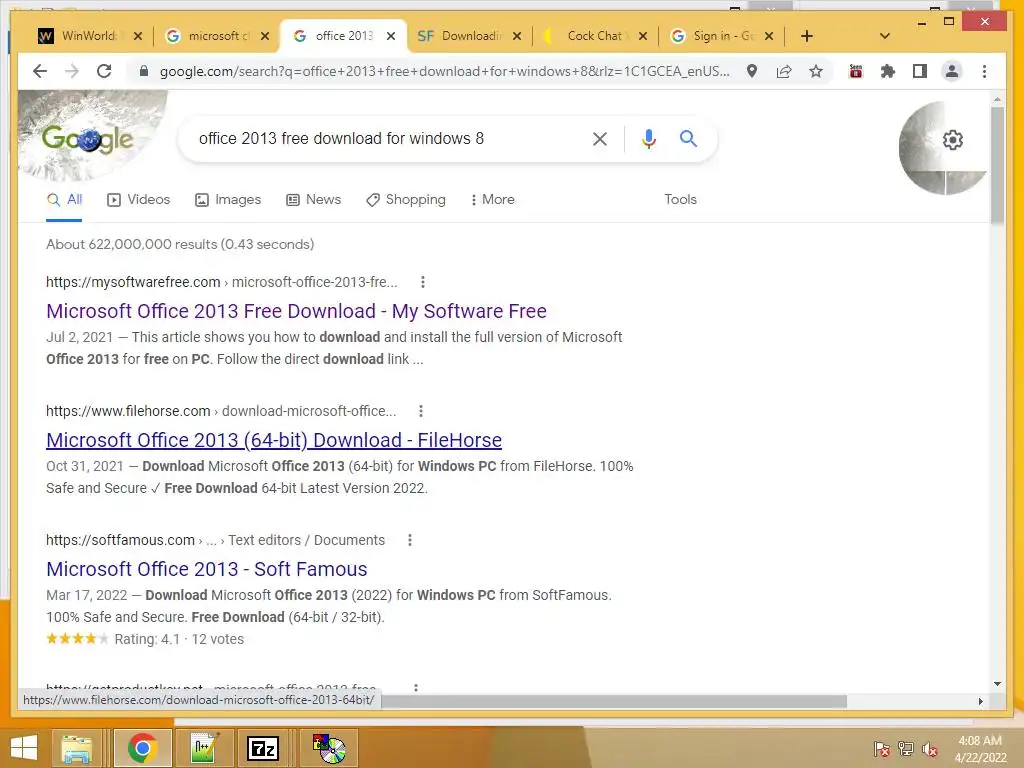This screenshot has width=1024, height=768.
Task: Switch to the SF Downloading tab
Action: pos(469,36)
